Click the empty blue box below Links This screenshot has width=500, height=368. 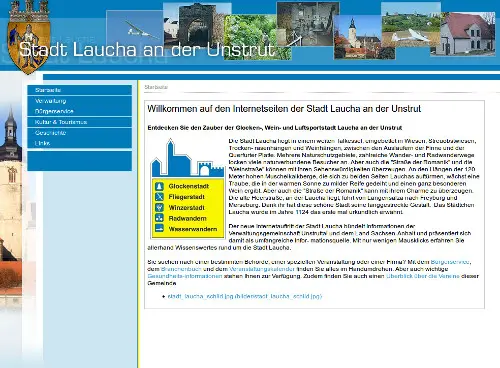point(79,161)
